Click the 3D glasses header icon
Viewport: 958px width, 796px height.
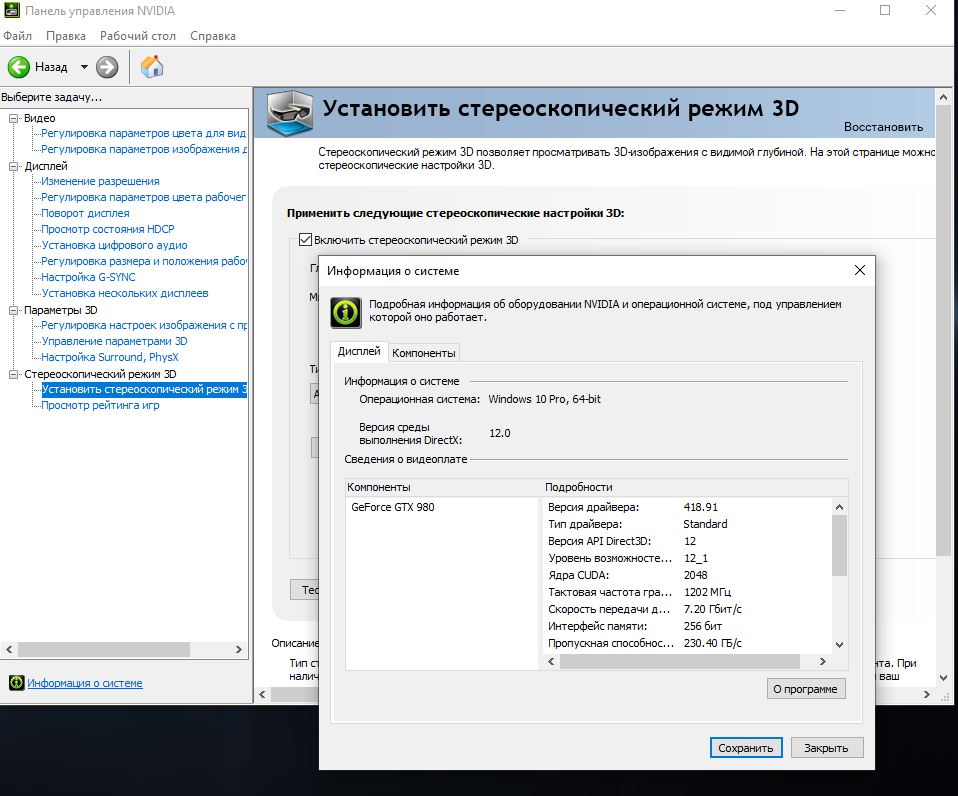click(290, 112)
